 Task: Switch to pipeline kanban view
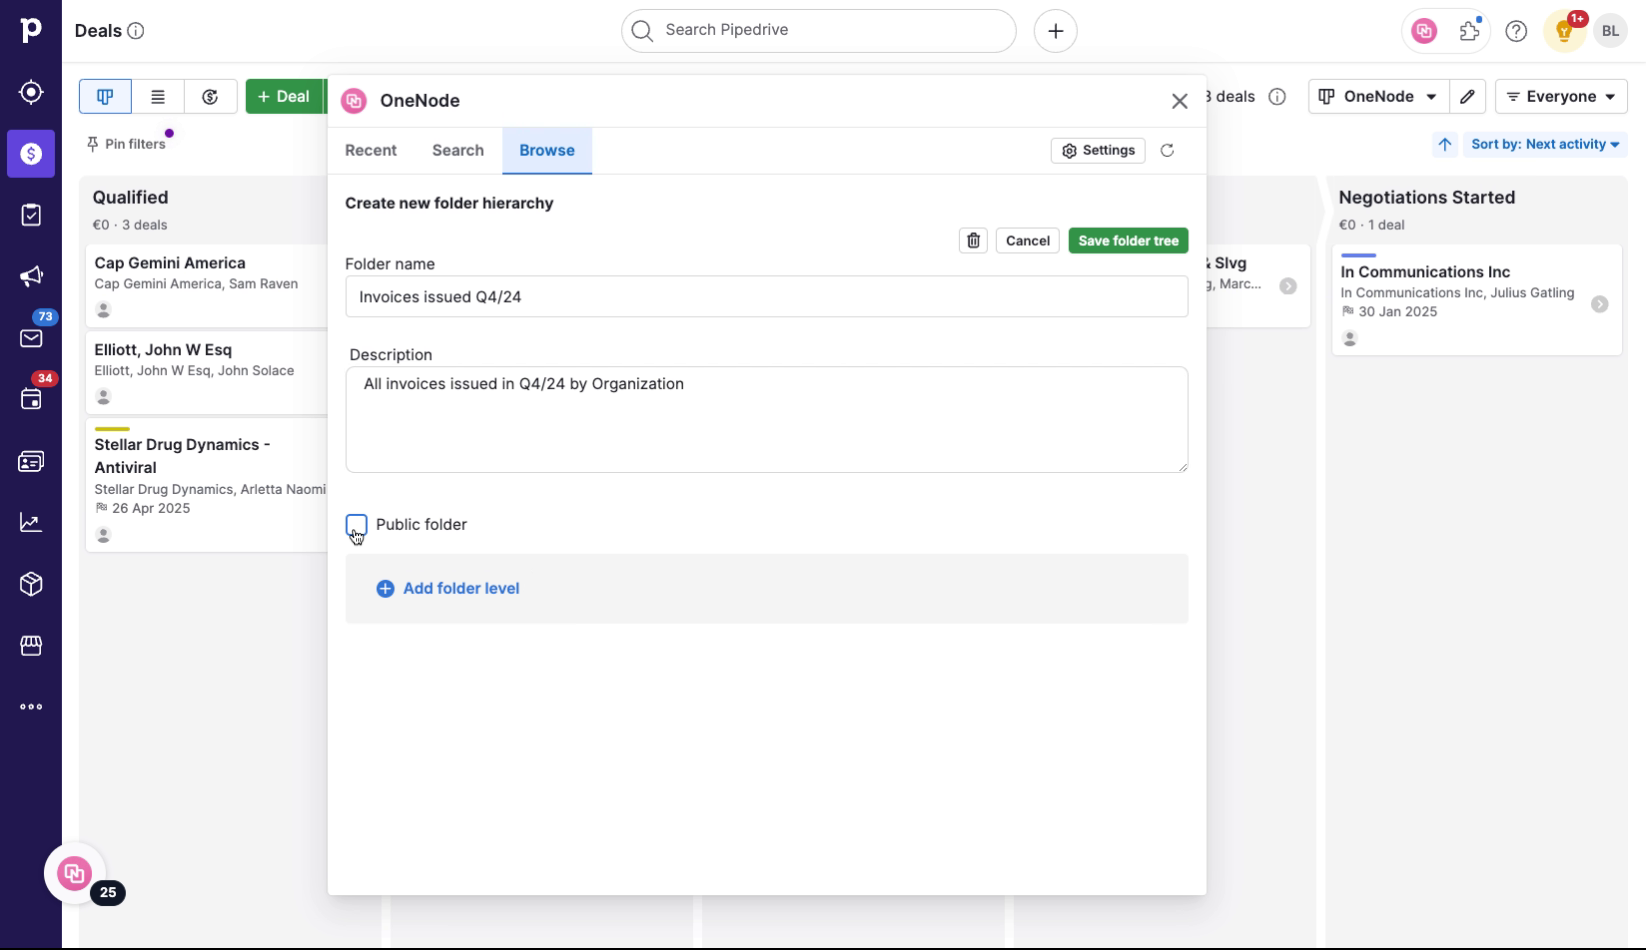tap(105, 96)
